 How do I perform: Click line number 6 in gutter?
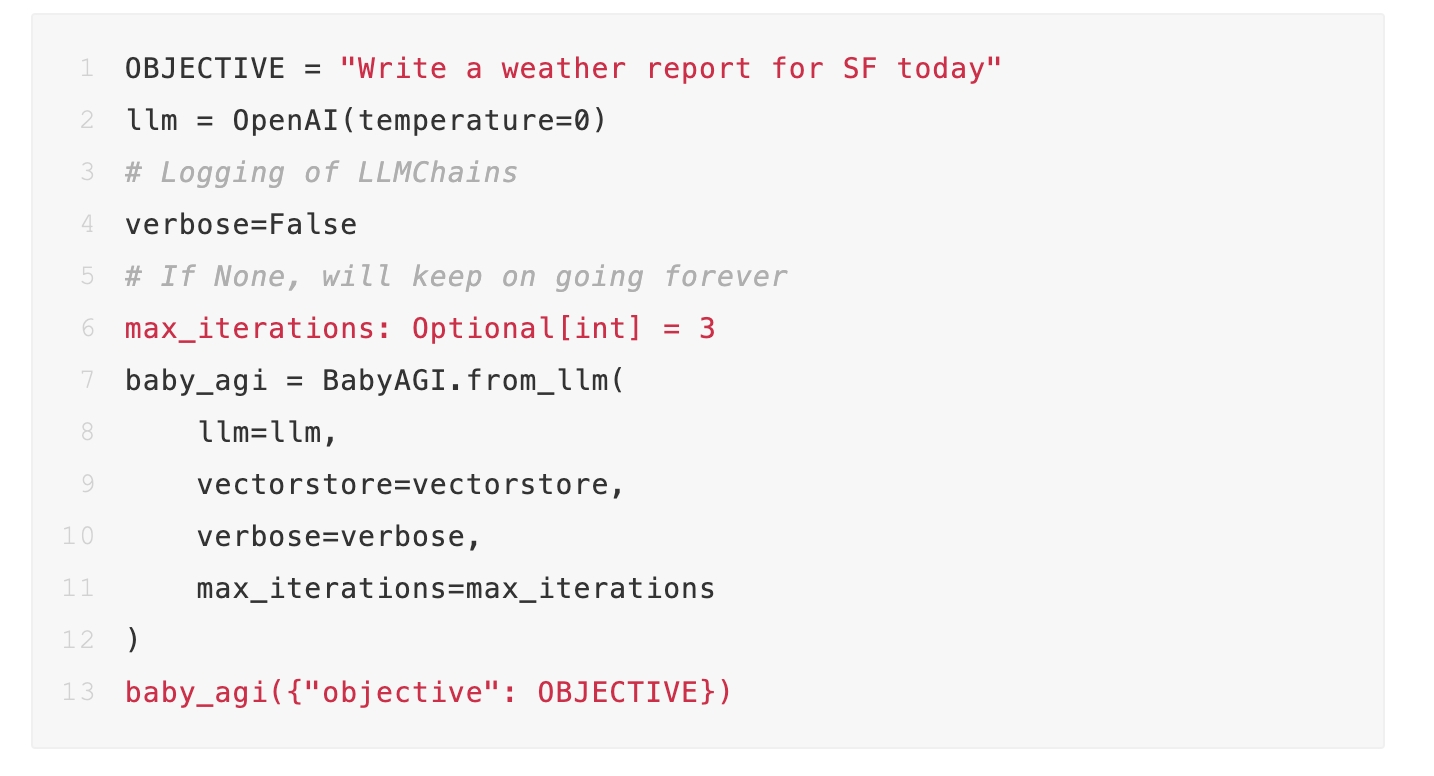point(86,329)
